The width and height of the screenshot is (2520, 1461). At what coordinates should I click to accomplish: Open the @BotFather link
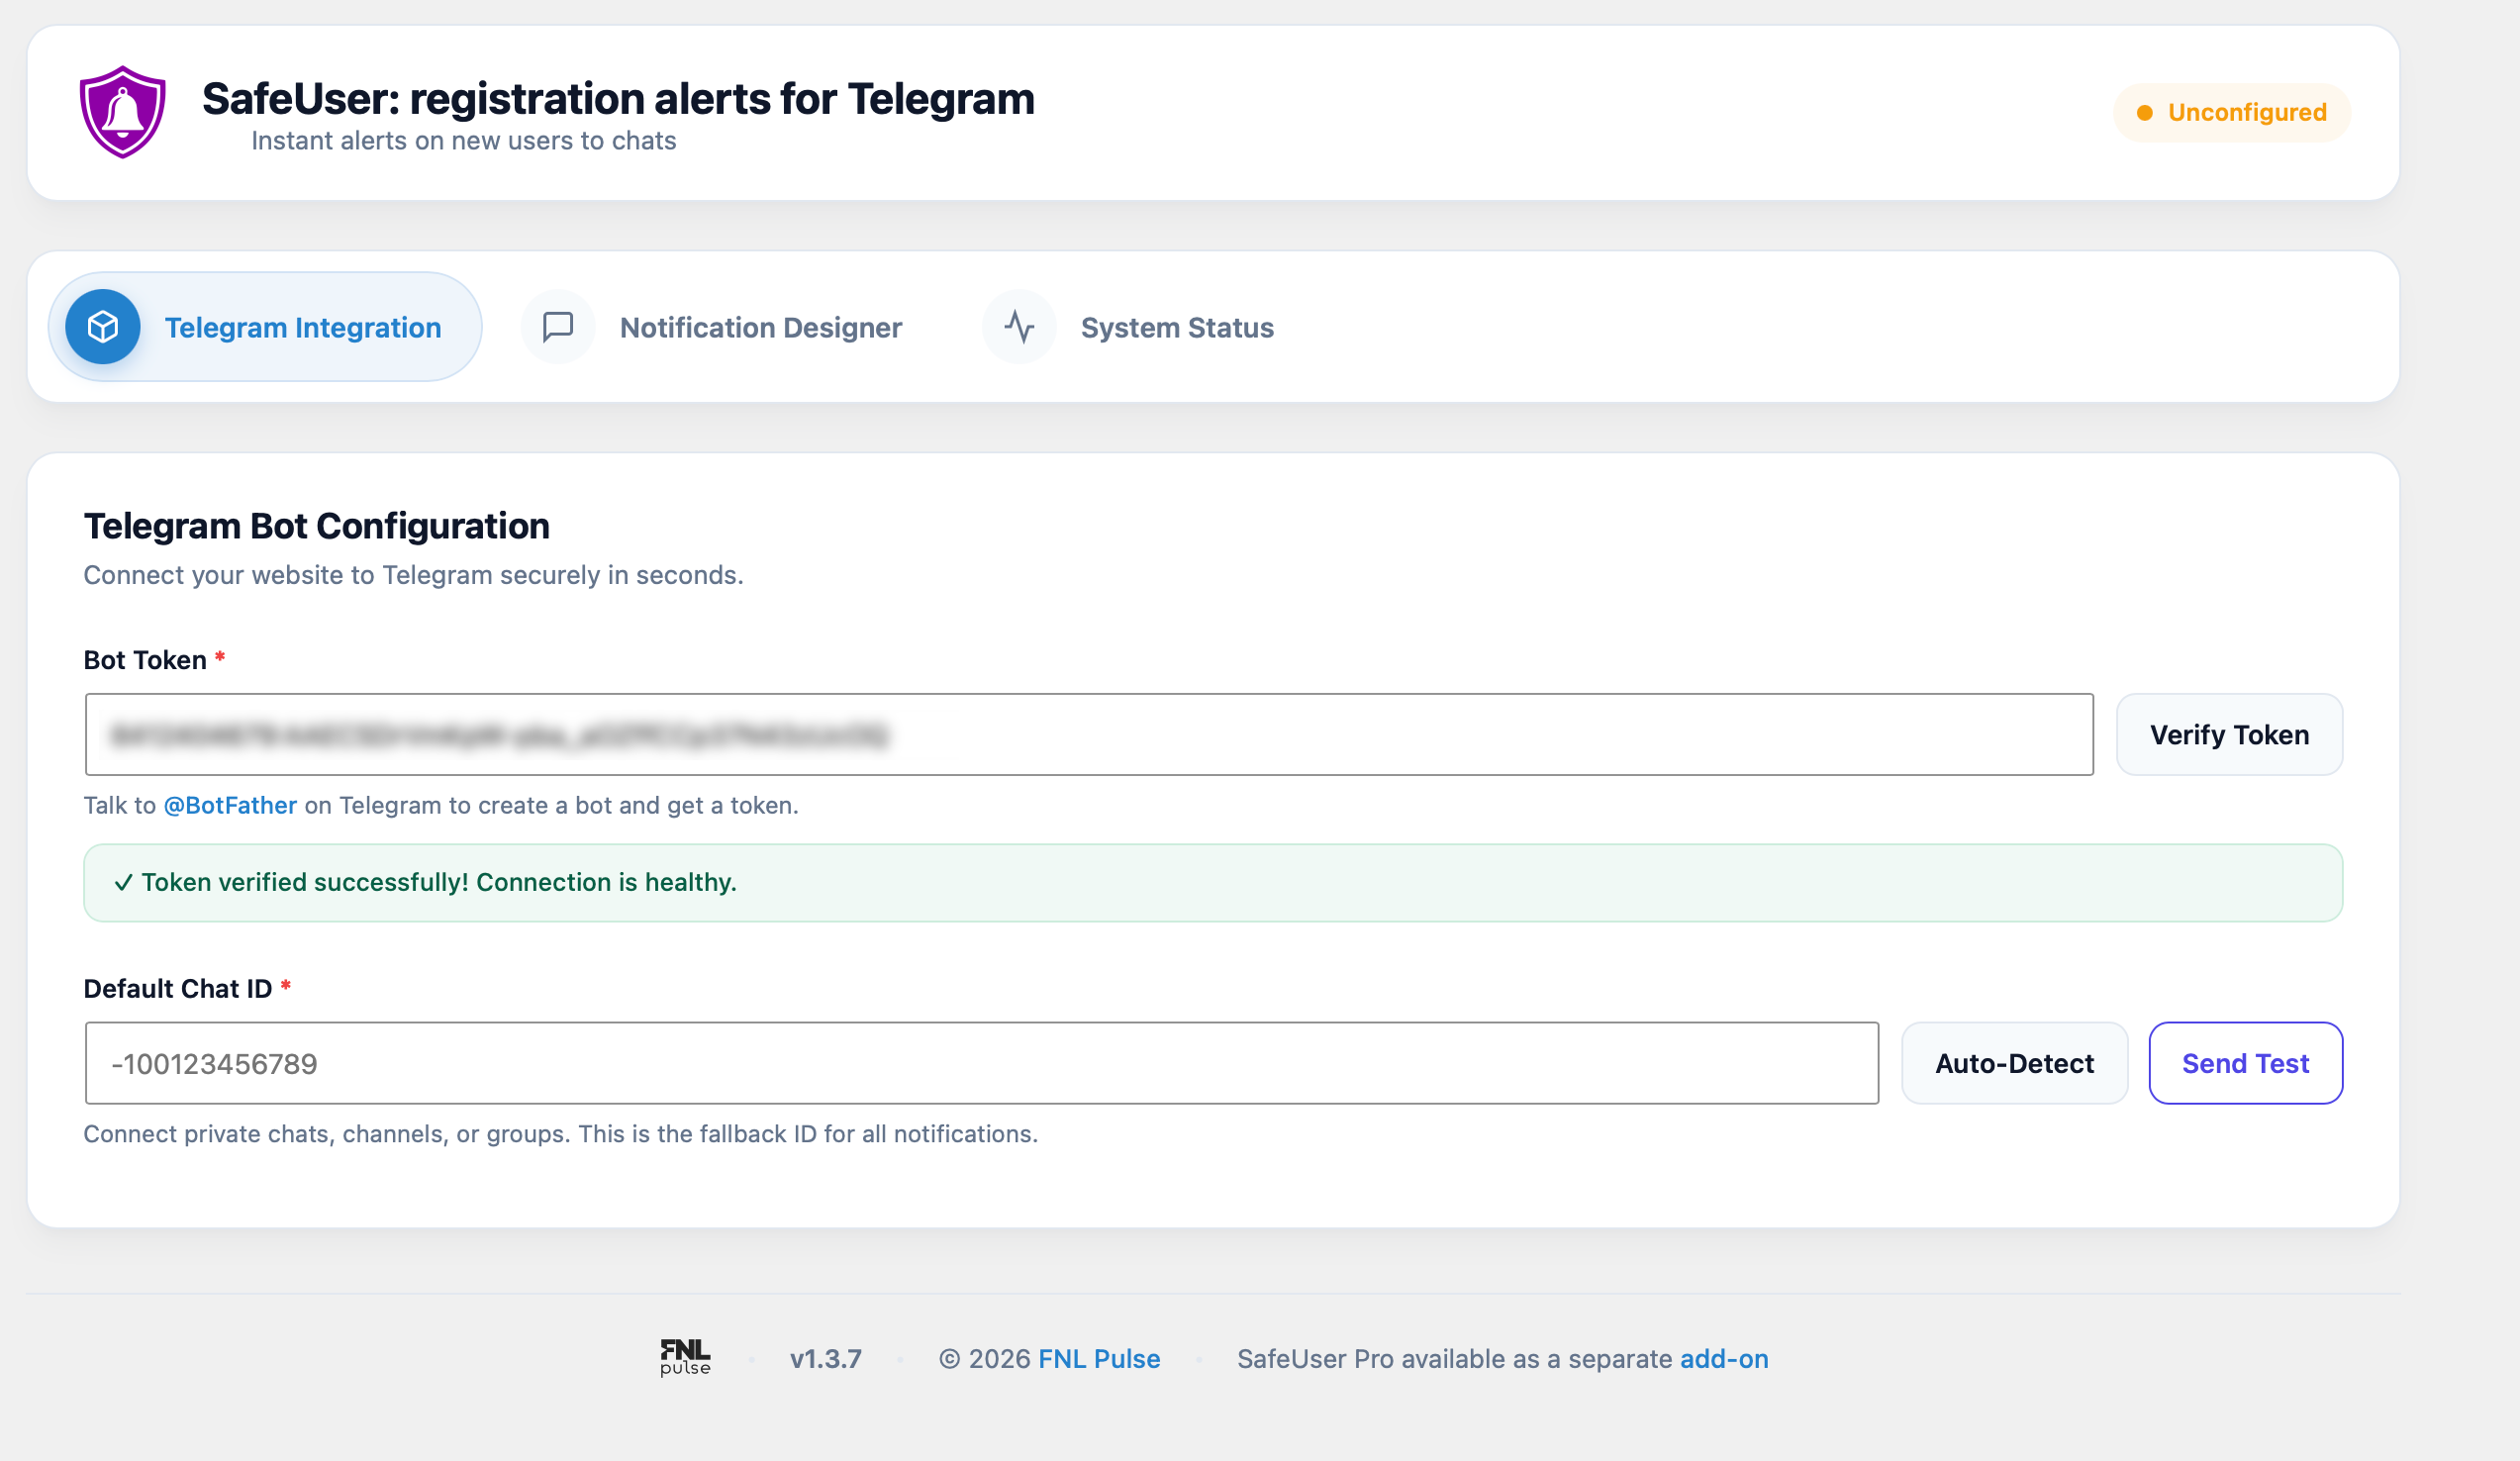(230, 805)
